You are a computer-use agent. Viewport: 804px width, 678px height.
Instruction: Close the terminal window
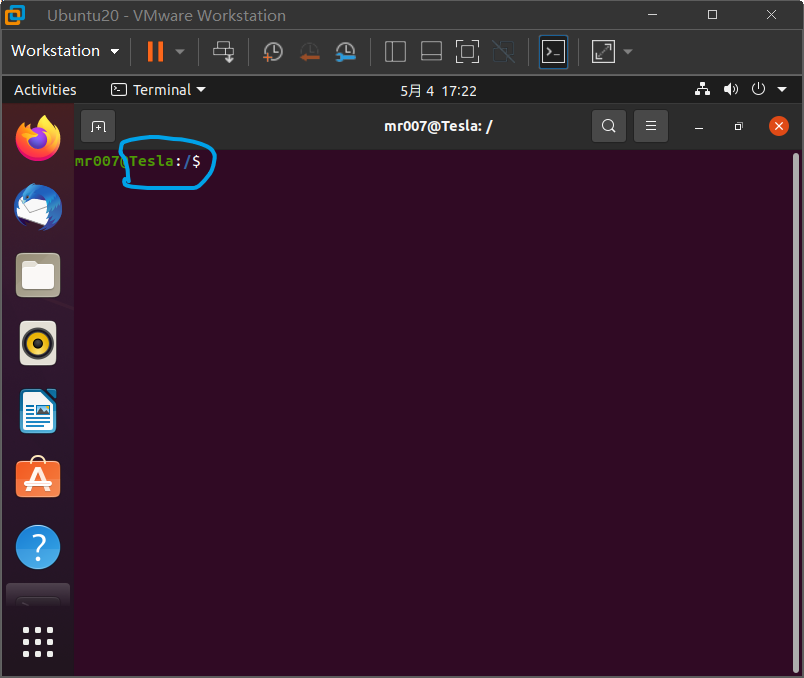click(x=778, y=126)
